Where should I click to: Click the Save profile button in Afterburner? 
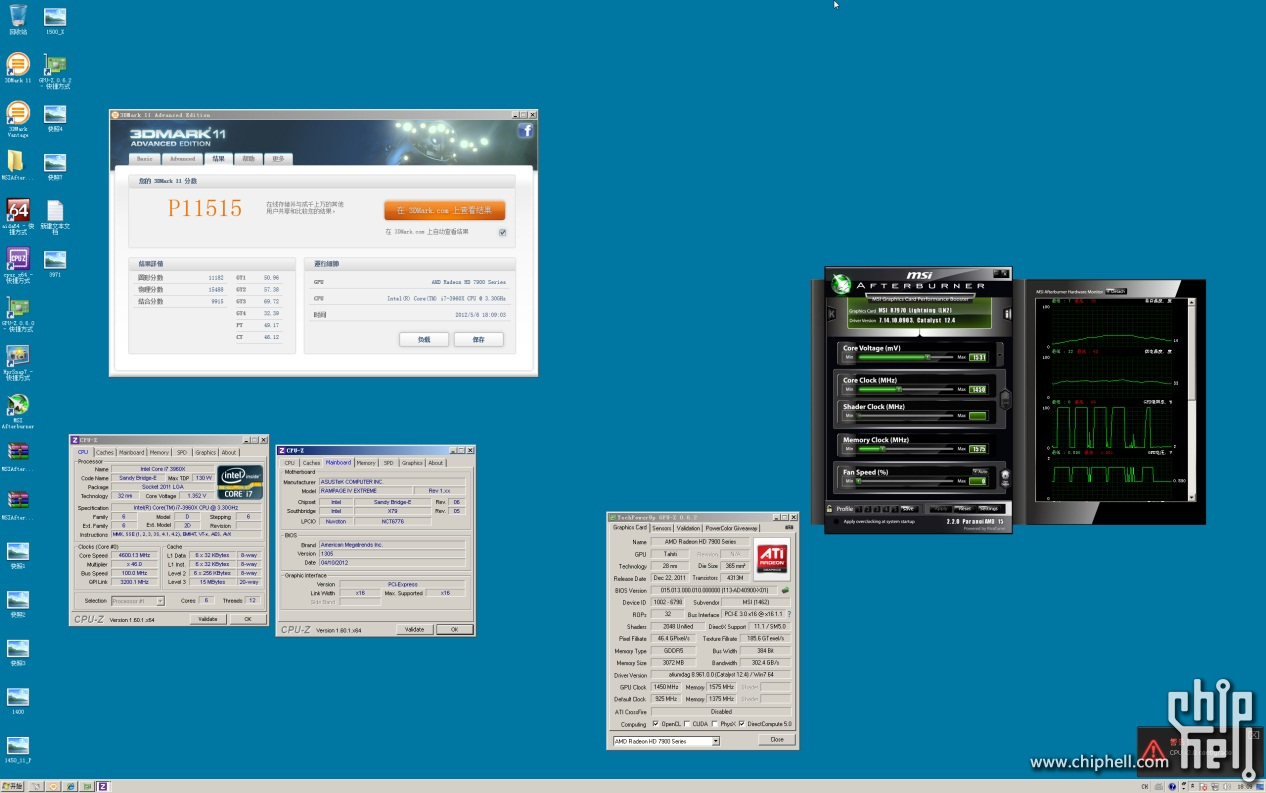pos(908,509)
